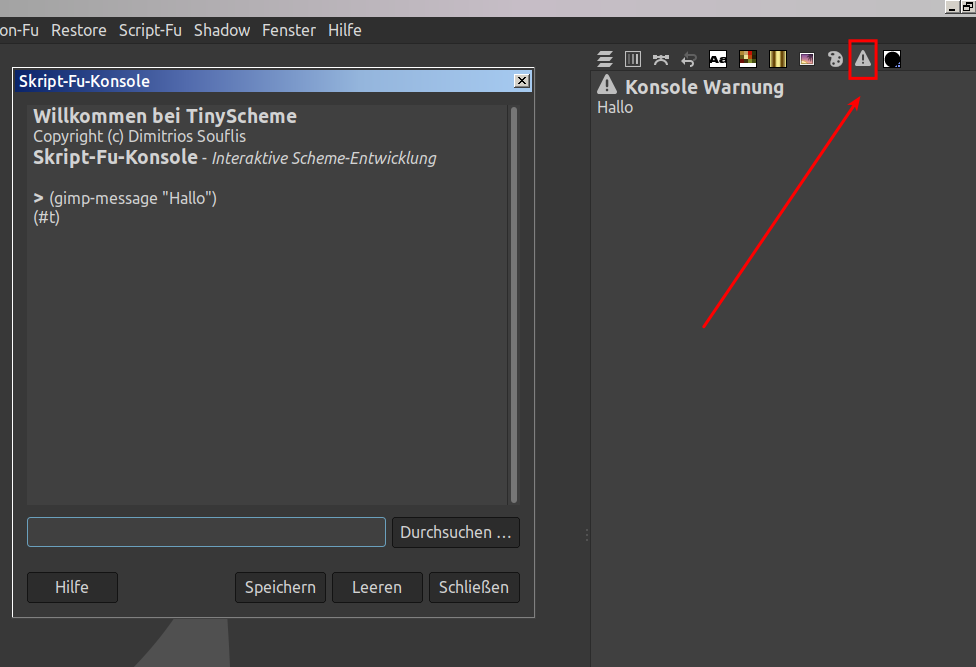Viewport: 976px width, 667px height.
Task: Click the 'Willkommen bei TinyScheme' heading
Action: pyautogui.click(x=165, y=116)
